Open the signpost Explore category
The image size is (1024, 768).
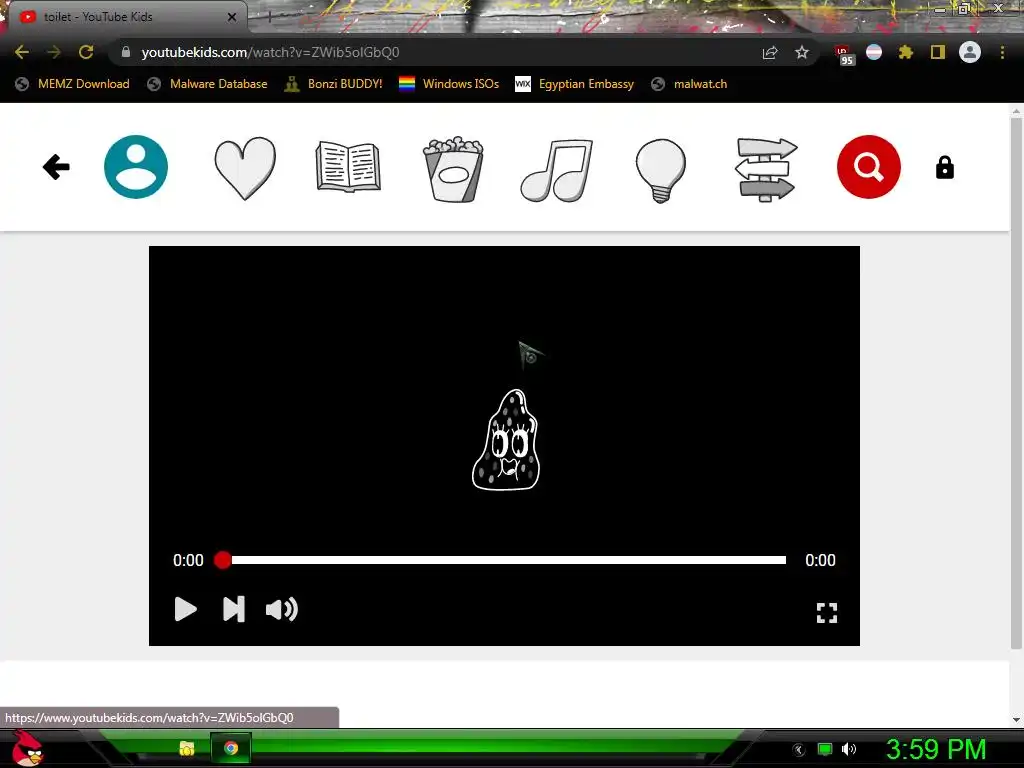point(765,169)
